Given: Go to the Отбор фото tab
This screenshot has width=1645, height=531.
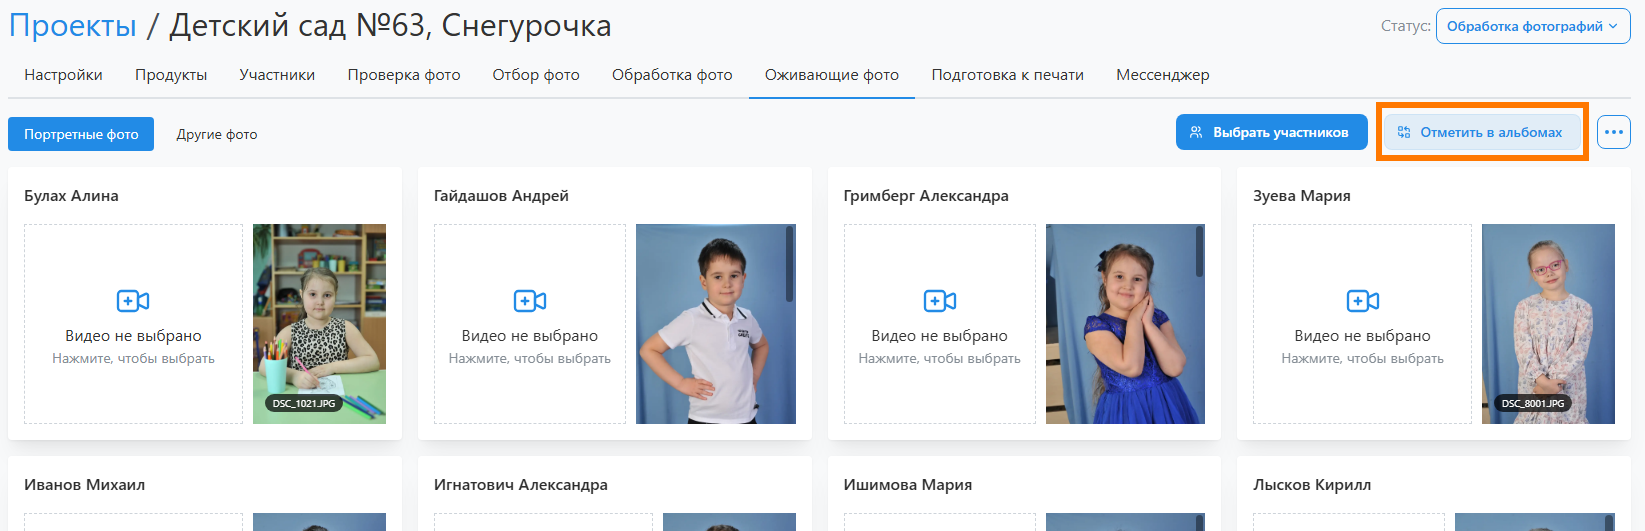Looking at the screenshot, I should click(x=536, y=75).
